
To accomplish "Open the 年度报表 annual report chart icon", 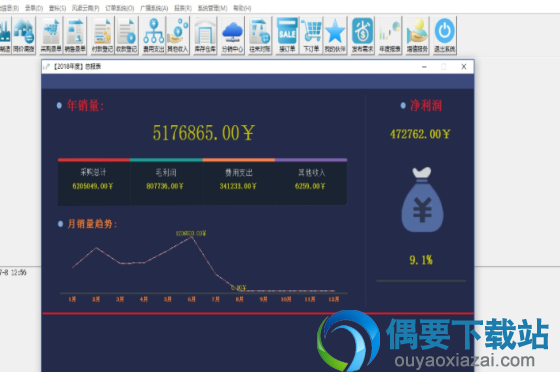I will click(x=390, y=35).
